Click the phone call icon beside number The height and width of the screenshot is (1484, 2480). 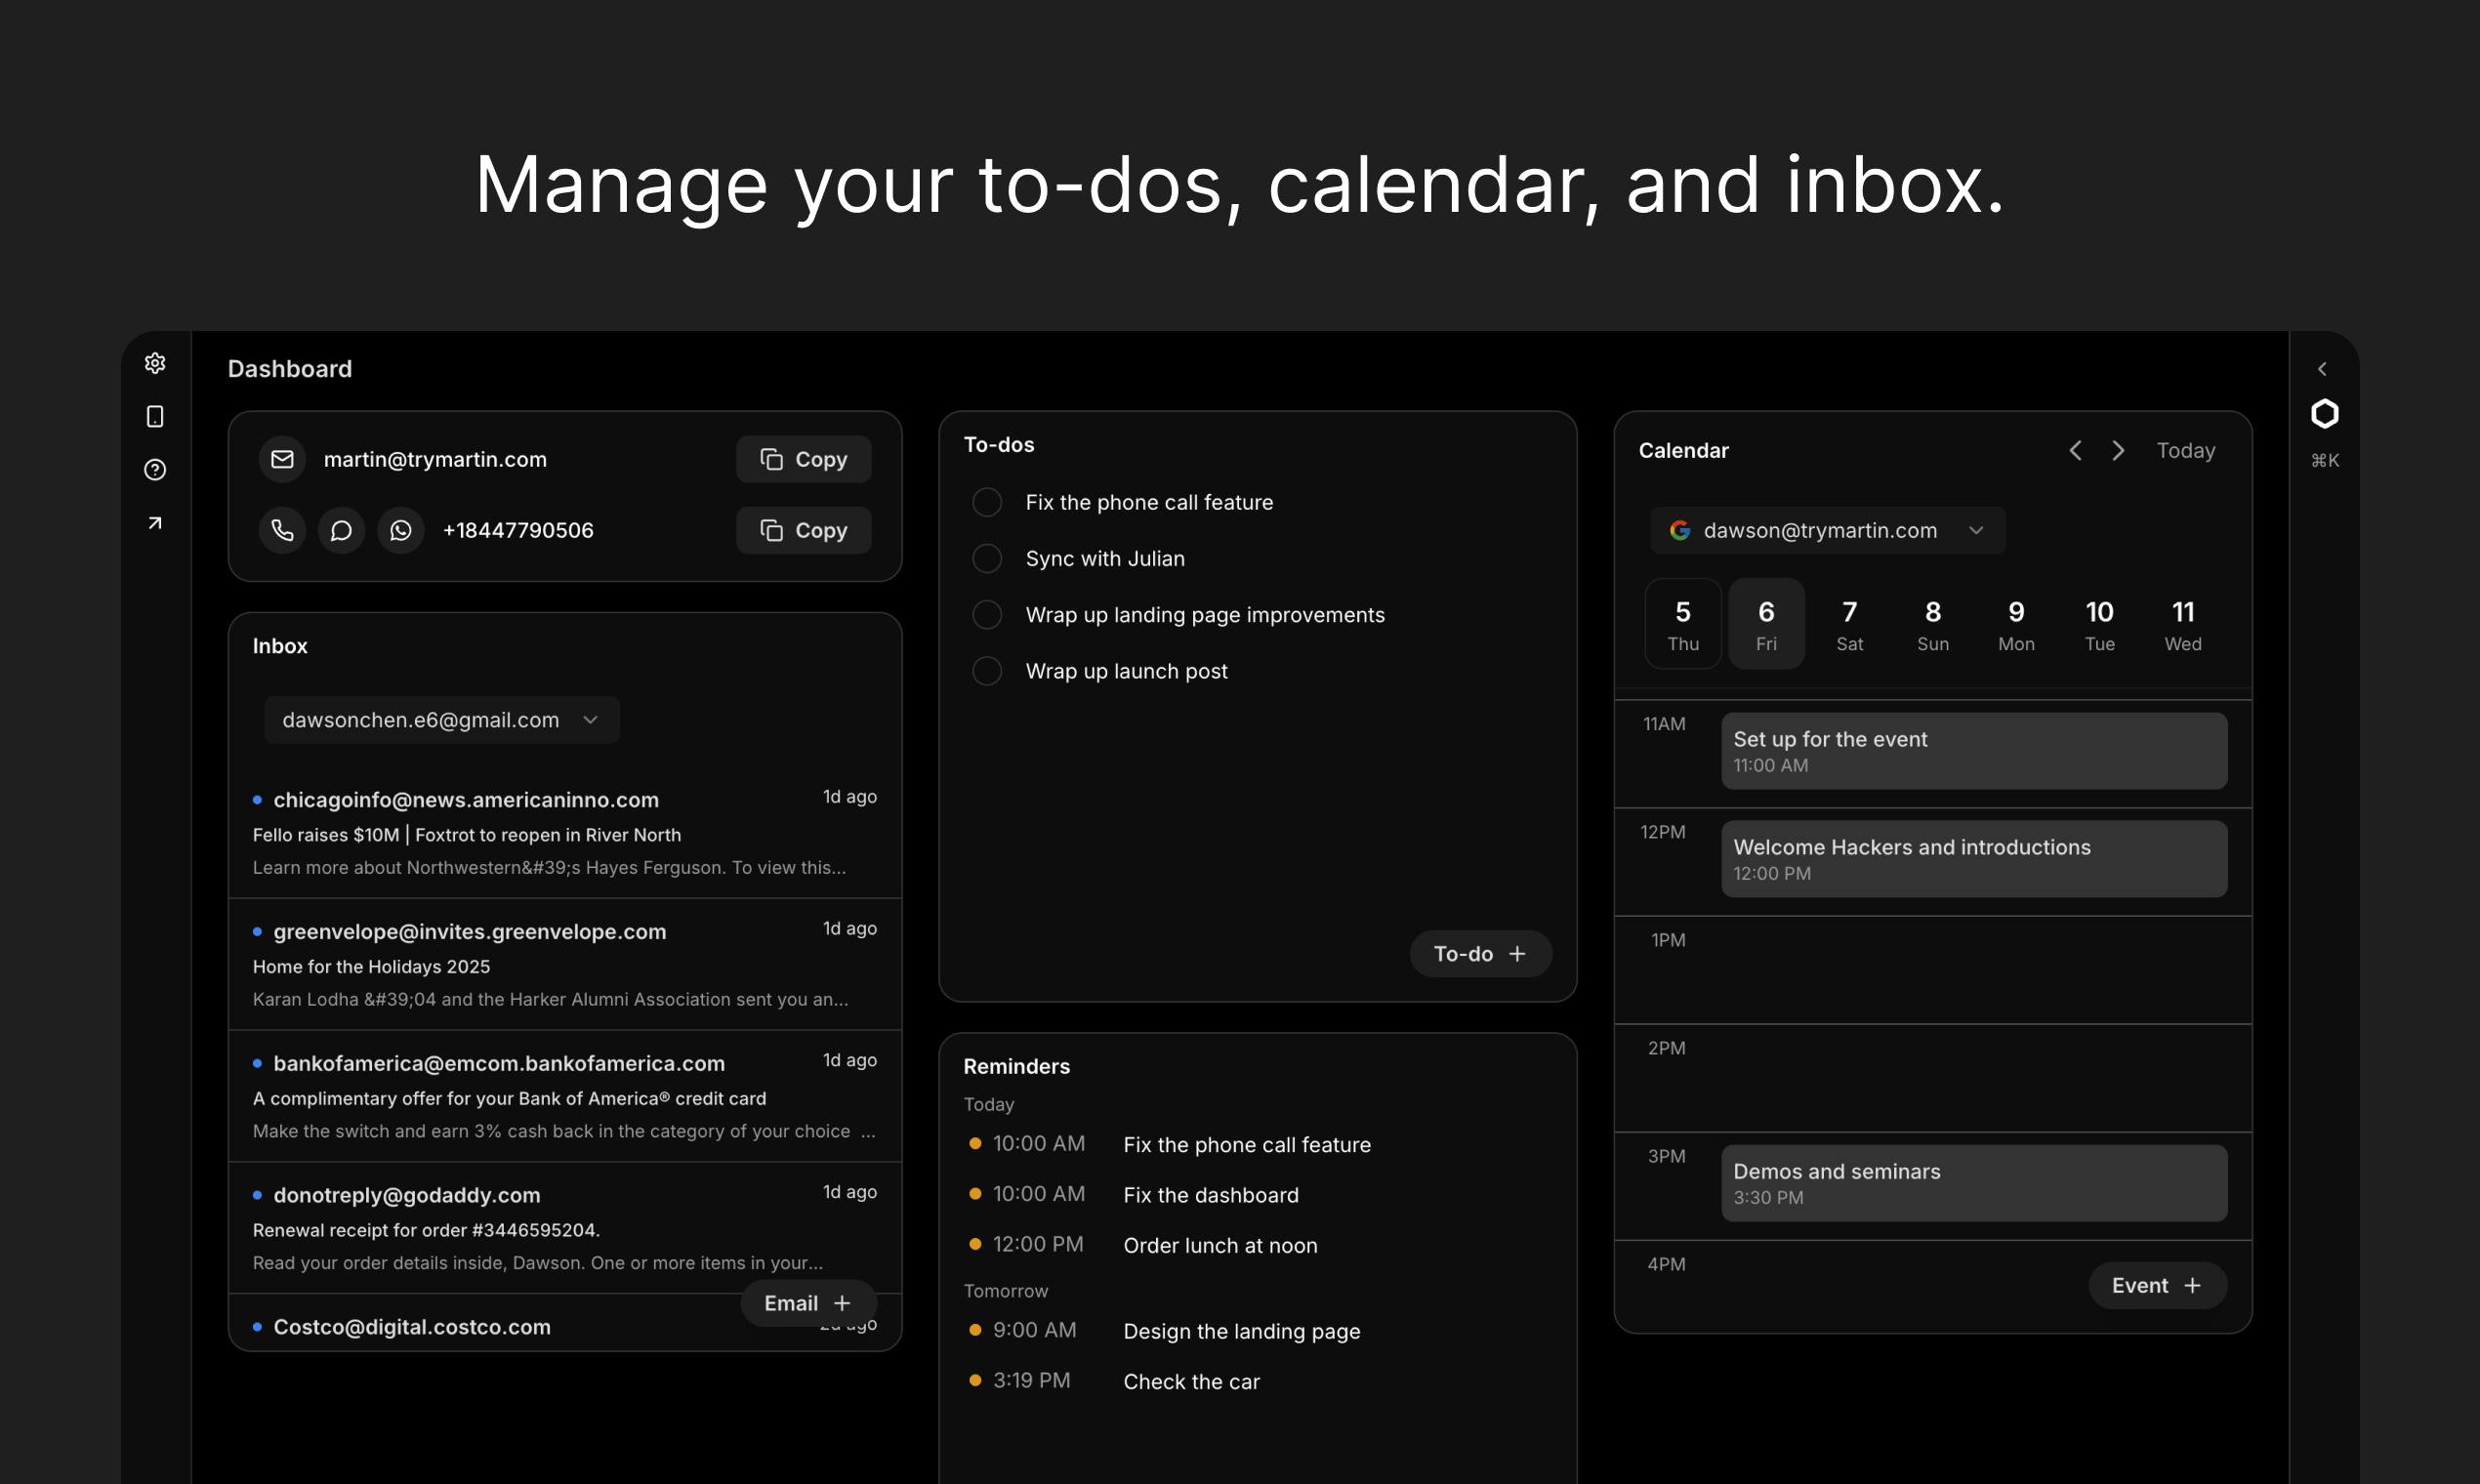[x=283, y=530]
